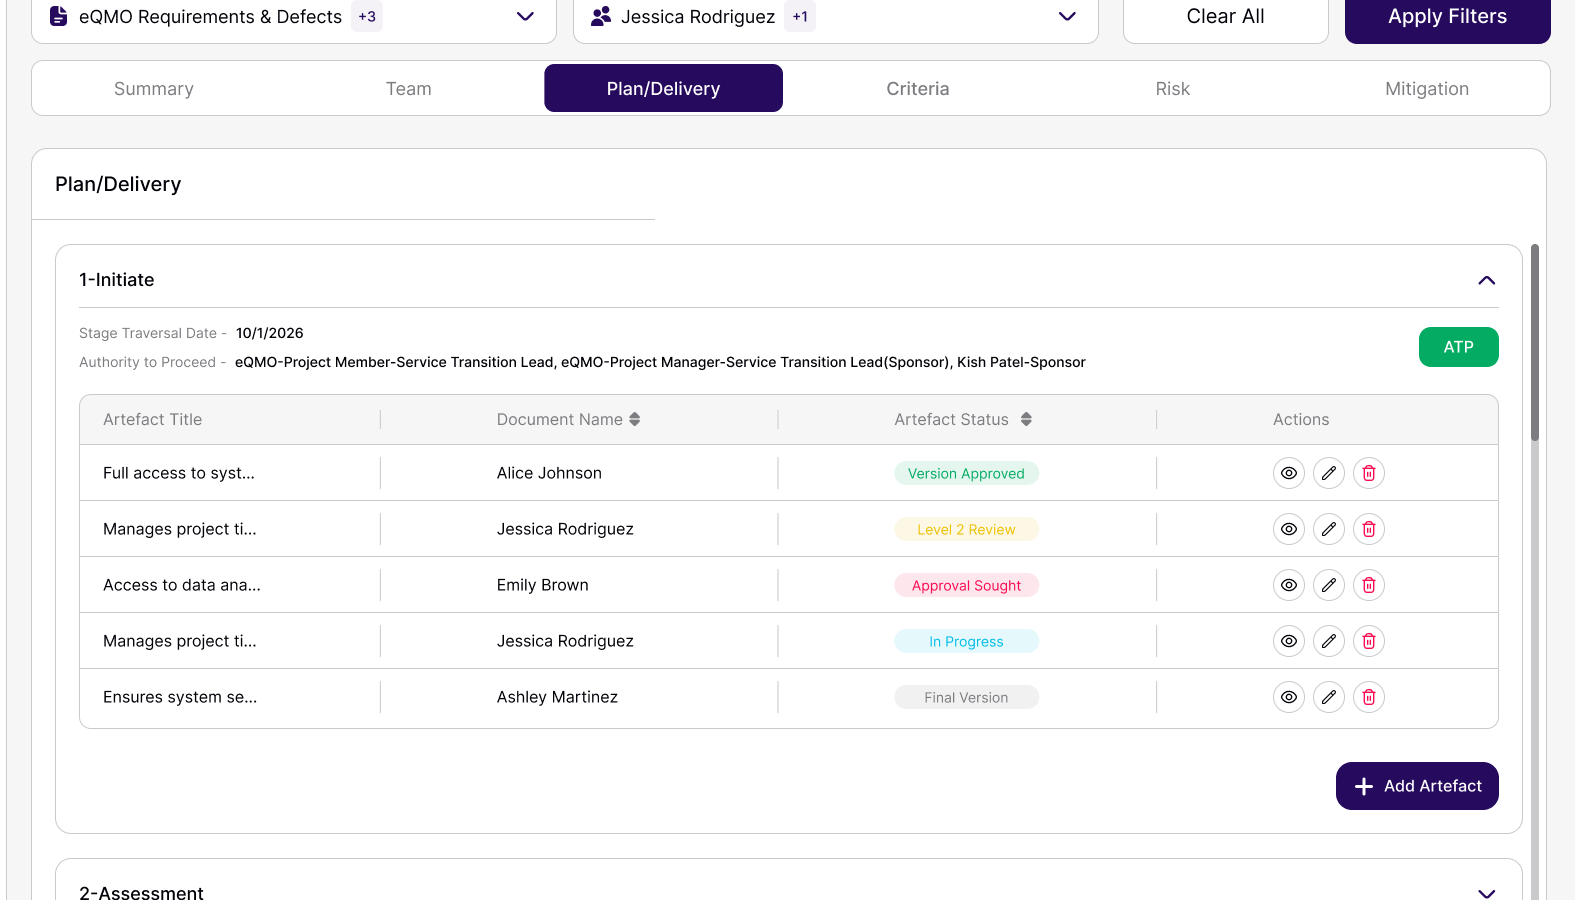Viewport: 1575px width, 900px height.
Task: Edit the In Progress artefact
Action: click(1329, 641)
